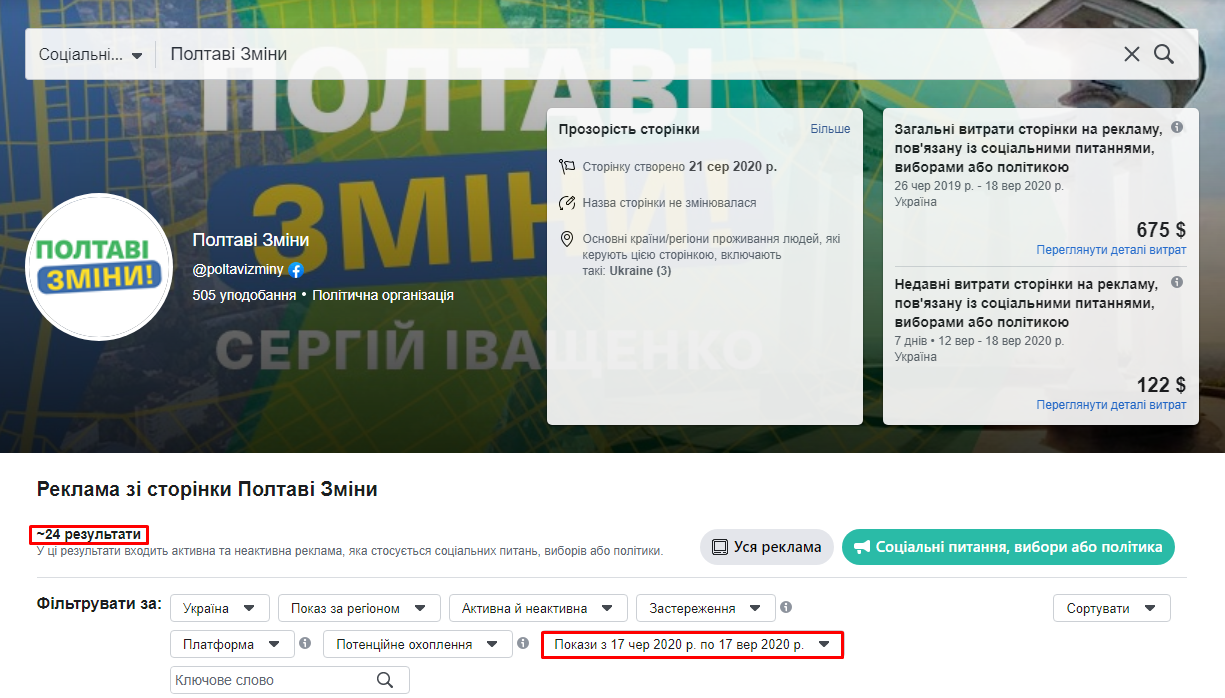The width and height of the screenshot is (1225, 698).
Task: Click the page name edit pencil icon
Action: click(567, 203)
